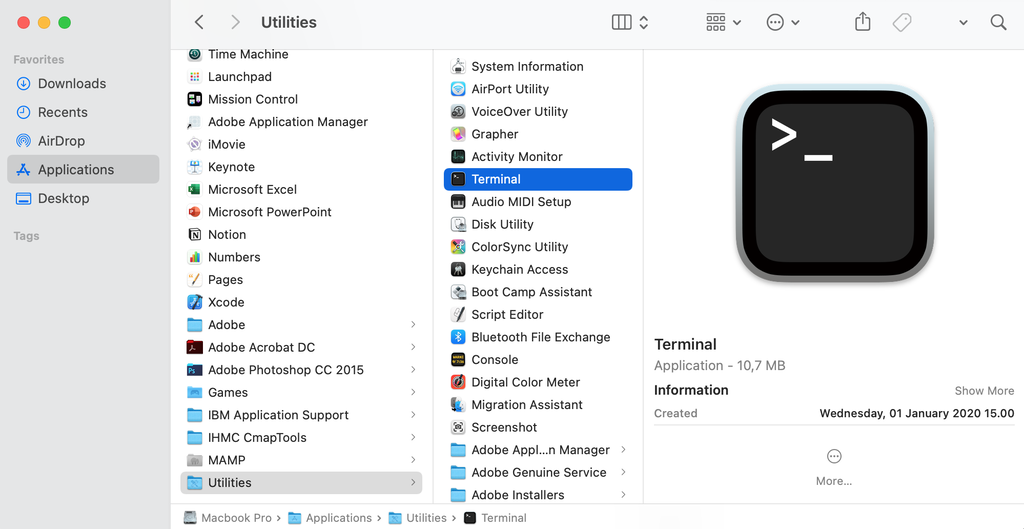Select Disk Utility in the list
The height and width of the screenshot is (529, 1024).
[x=502, y=225]
